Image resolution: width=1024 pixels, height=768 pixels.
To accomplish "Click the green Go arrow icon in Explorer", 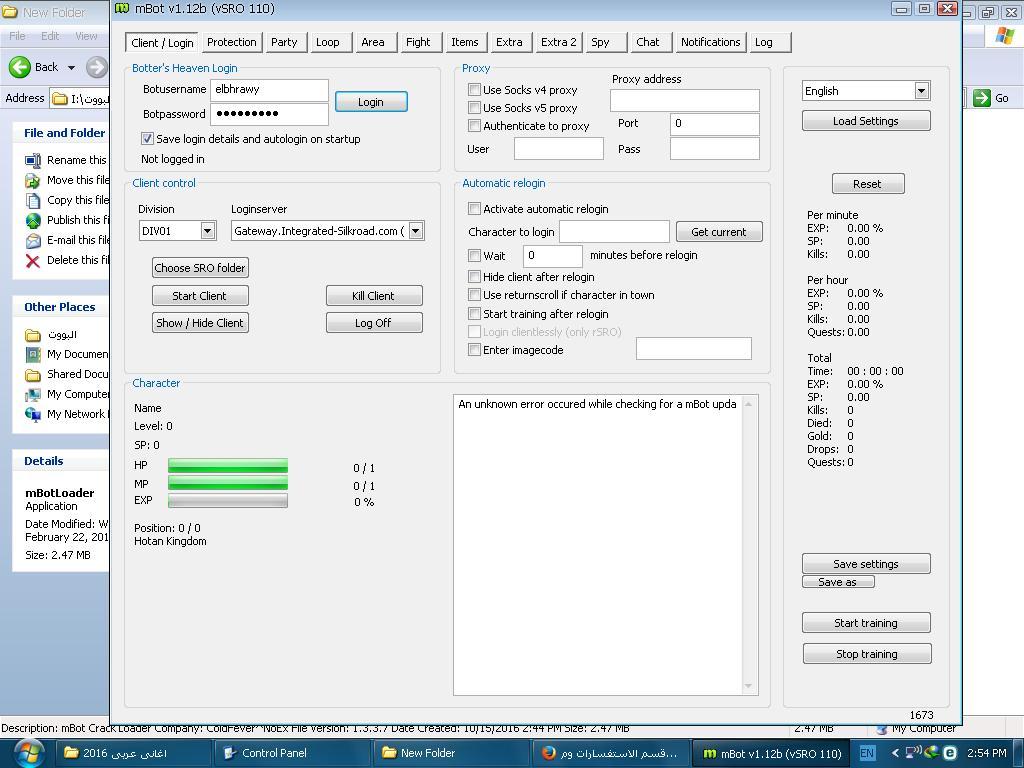I will [x=982, y=98].
